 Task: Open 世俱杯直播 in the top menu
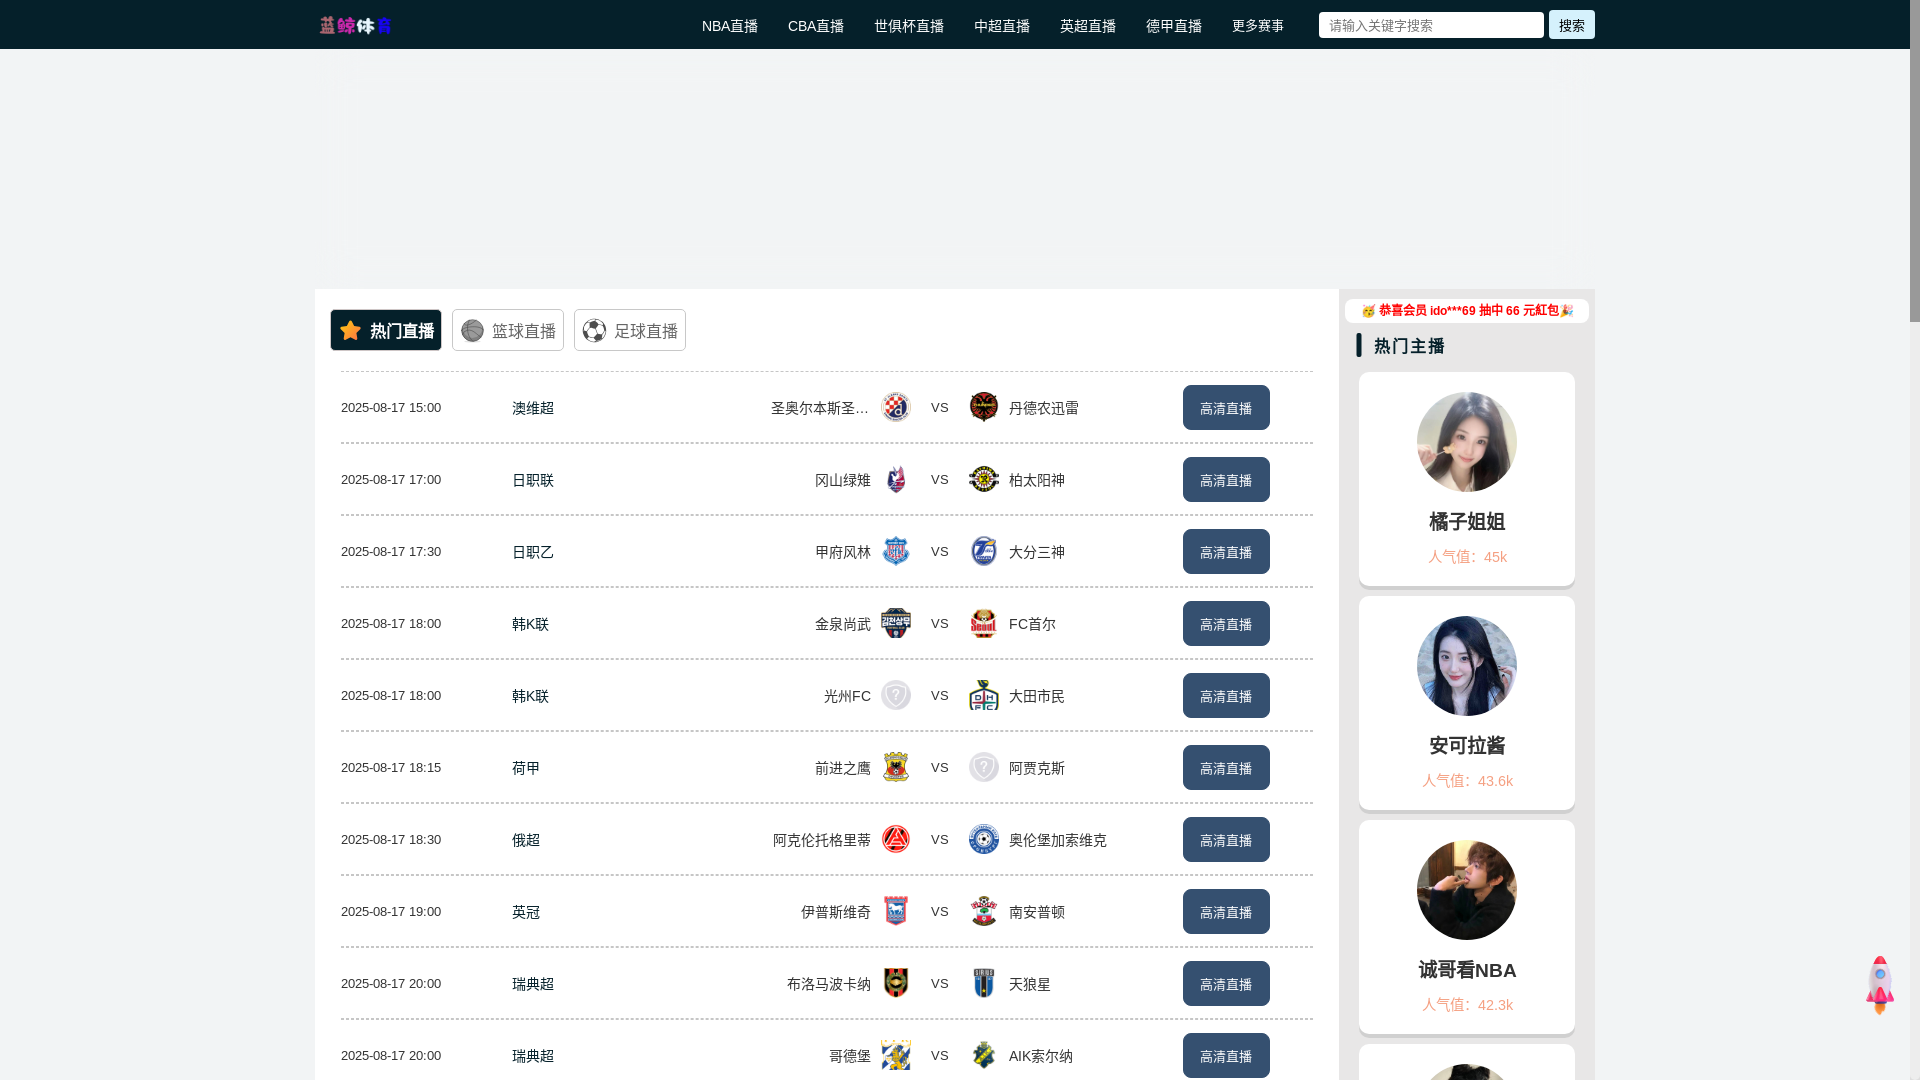coord(909,25)
